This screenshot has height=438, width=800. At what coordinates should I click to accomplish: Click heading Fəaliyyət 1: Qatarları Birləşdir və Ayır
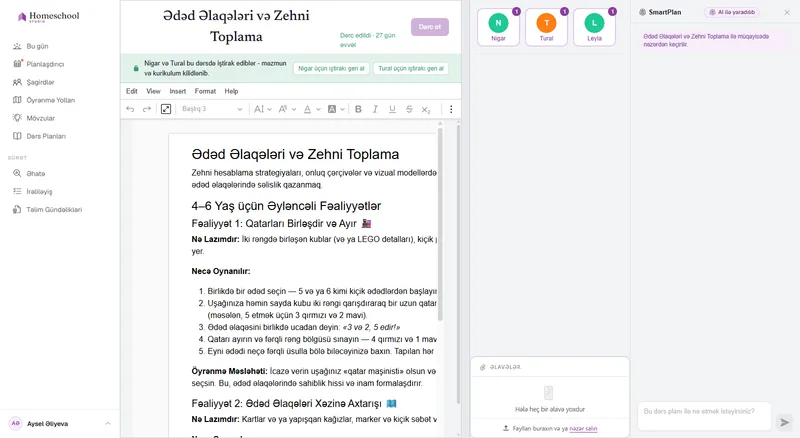point(281,224)
